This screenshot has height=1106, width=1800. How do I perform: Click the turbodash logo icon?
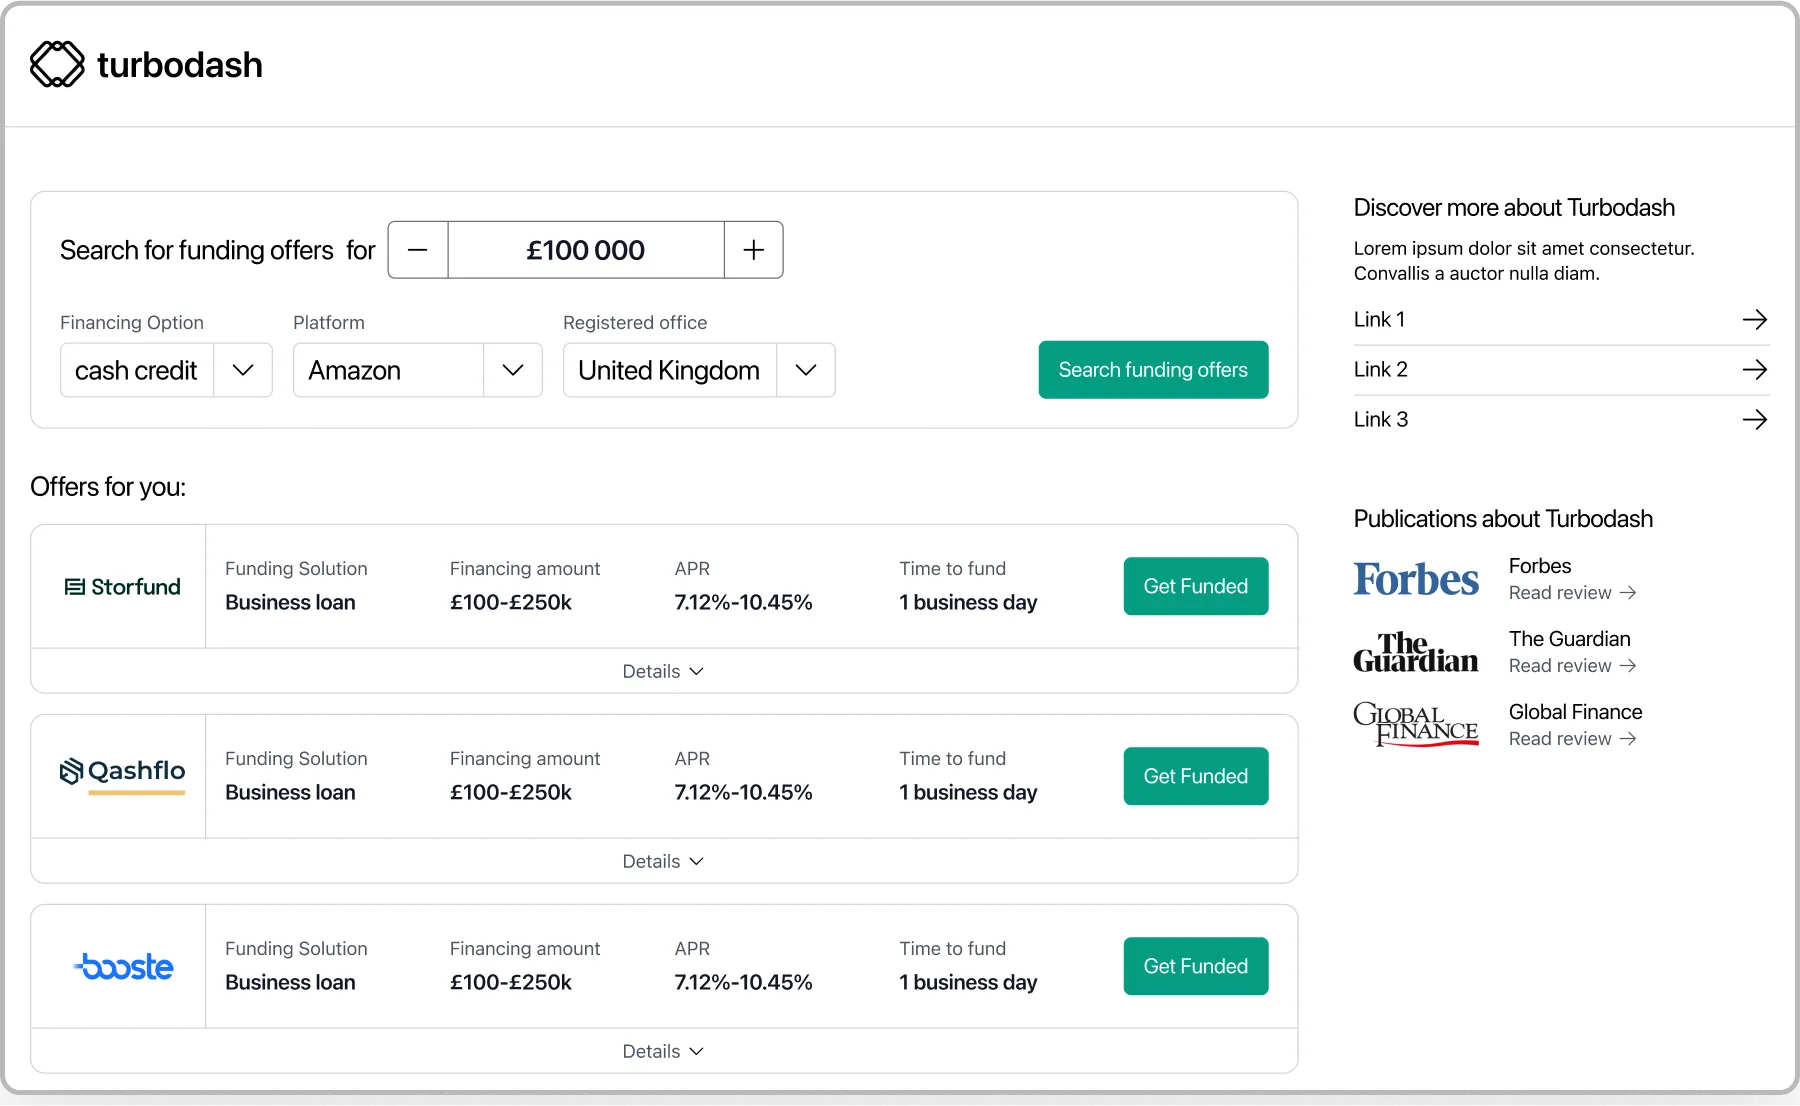click(57, 63)
